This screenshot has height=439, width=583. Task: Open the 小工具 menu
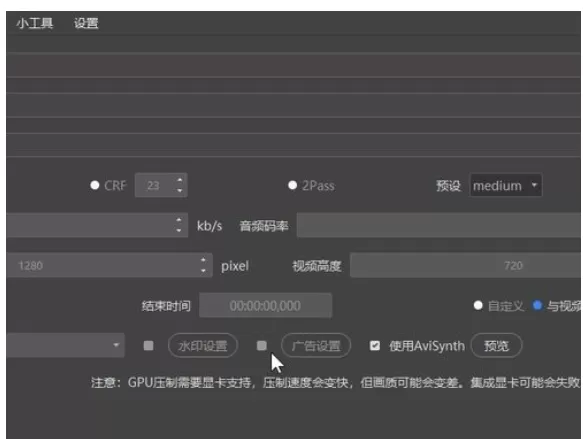point(35,23)
